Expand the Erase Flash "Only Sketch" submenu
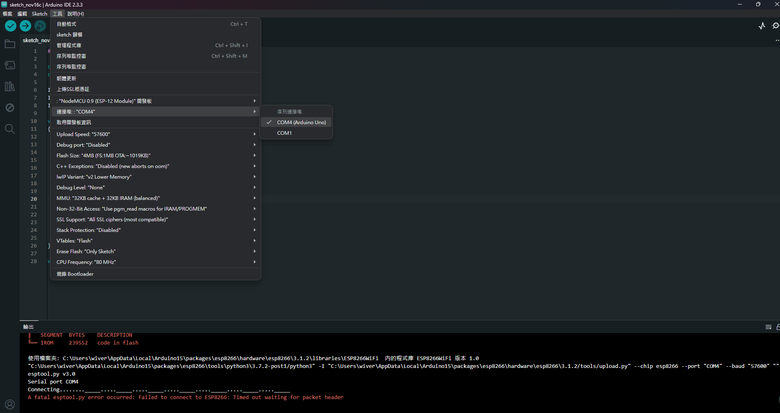This screenshot has width=780, height=413. 156,251
